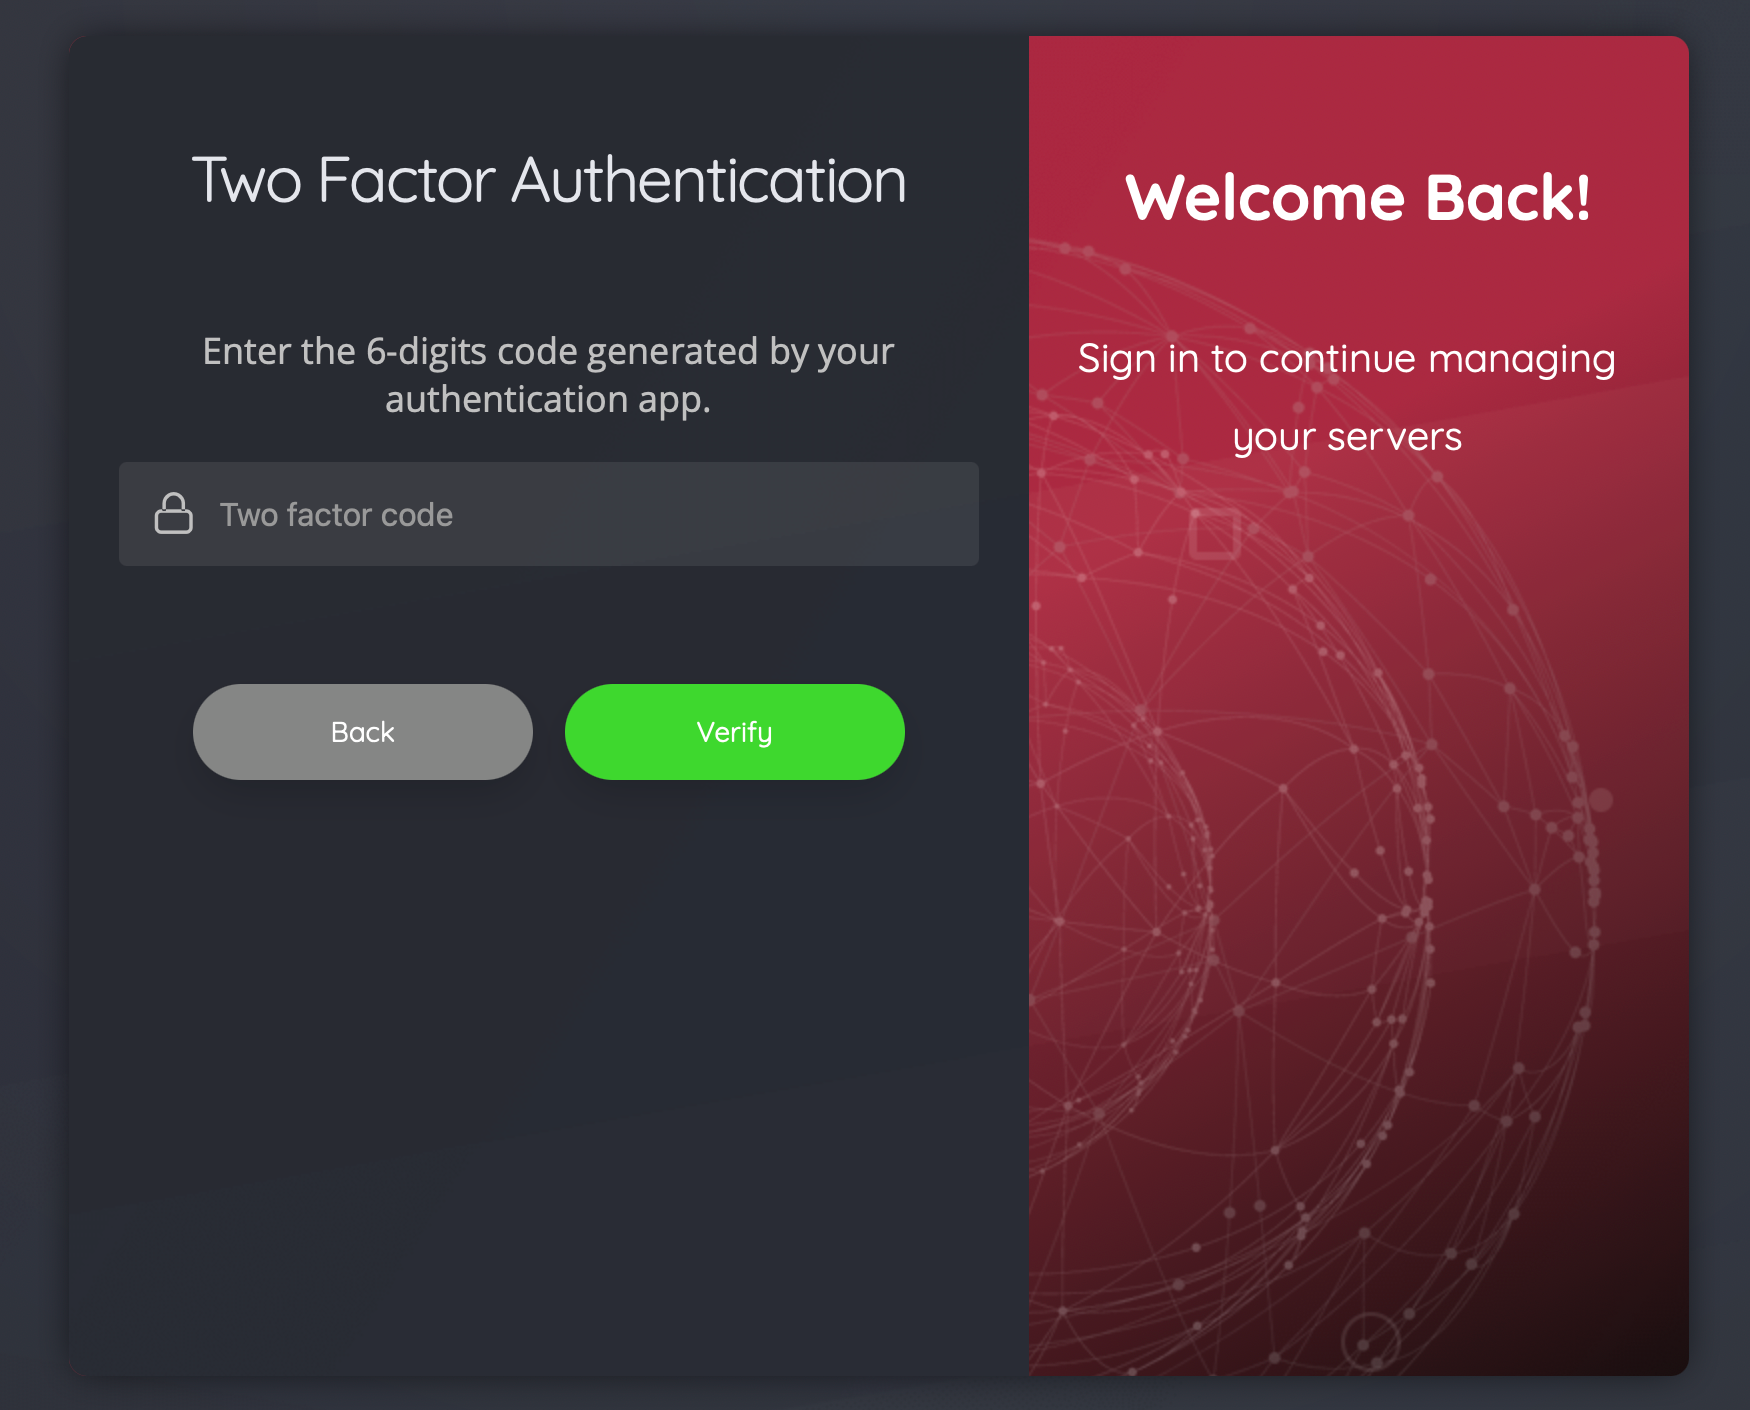This screenshot has height=1410, width=1750.
Task: Click the Welcome Back! heading
Action: point(1358,197)
